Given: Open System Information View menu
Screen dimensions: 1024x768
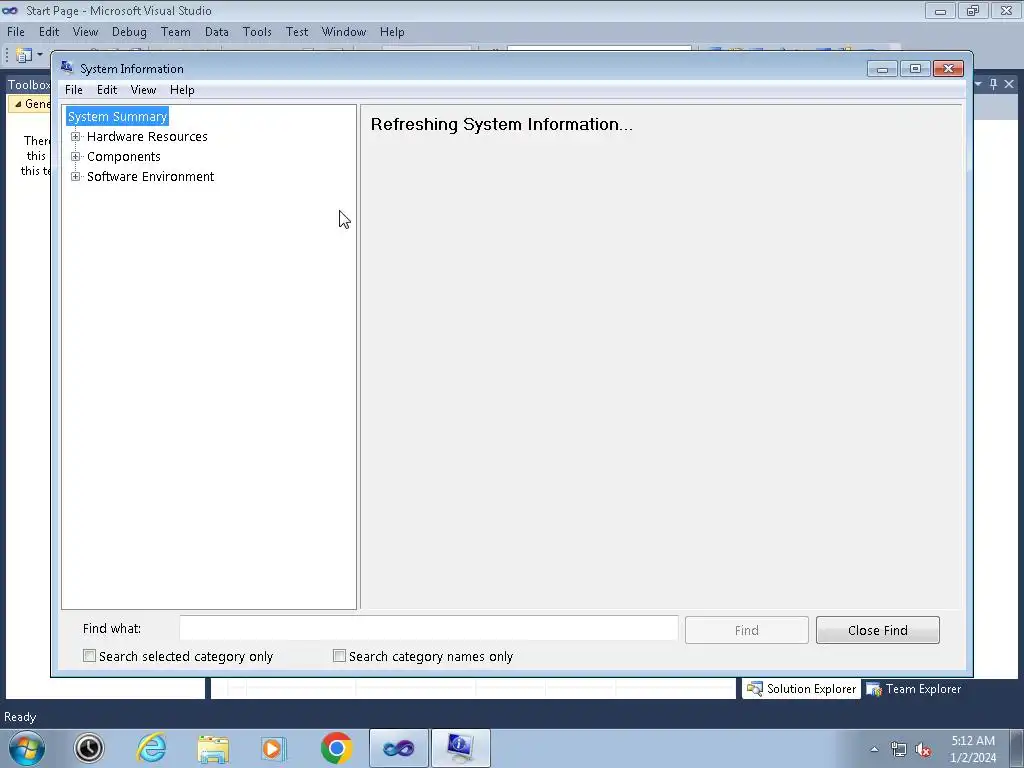Looking at the screenshot, I should 143,90.
